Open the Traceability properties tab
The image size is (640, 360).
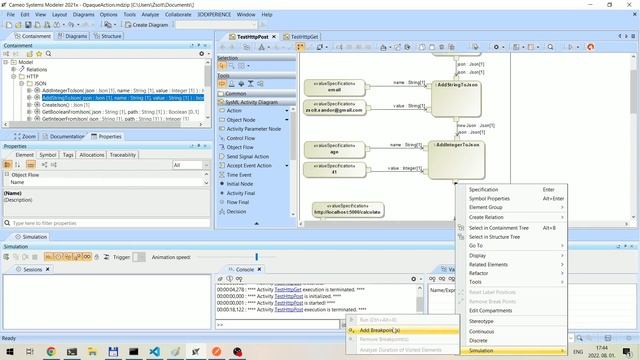click(x=122, y=155)
